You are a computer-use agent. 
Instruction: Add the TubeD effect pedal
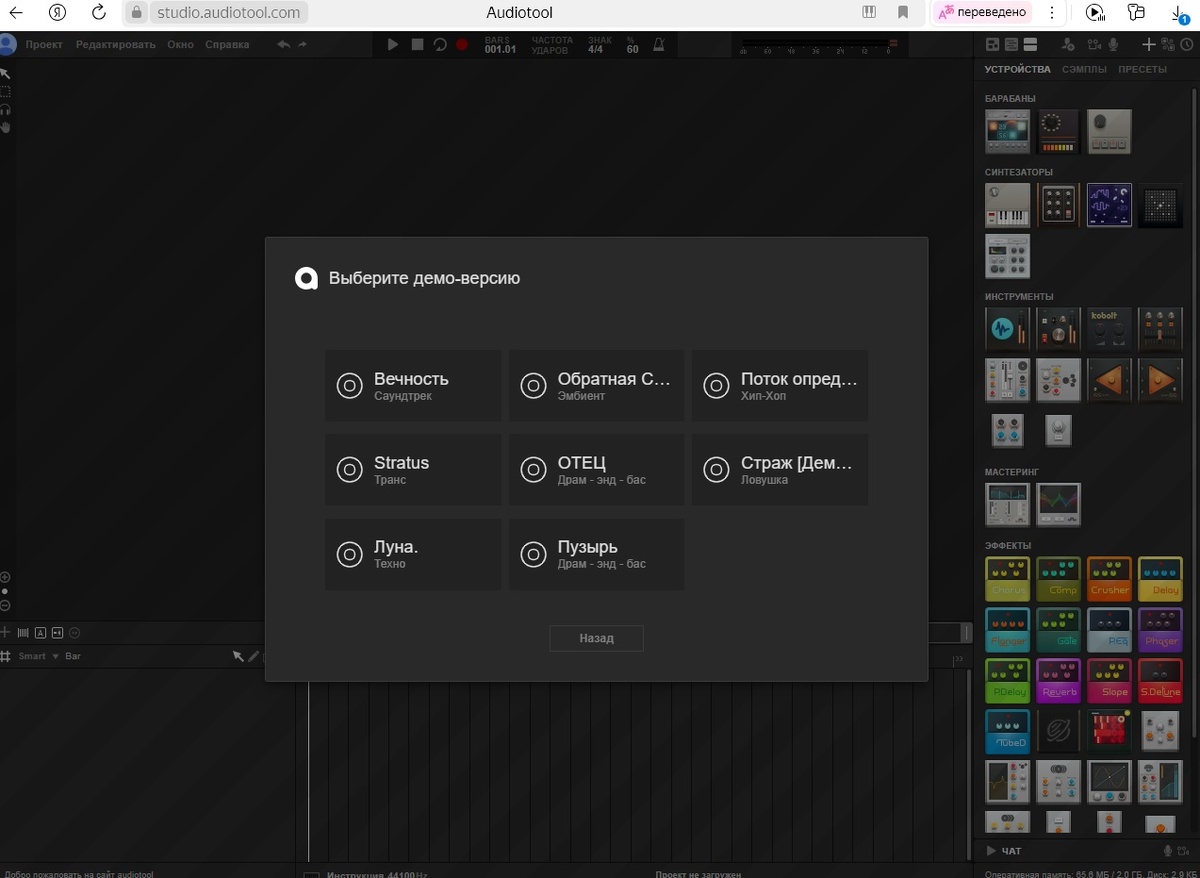click(x=1008, y=732)
